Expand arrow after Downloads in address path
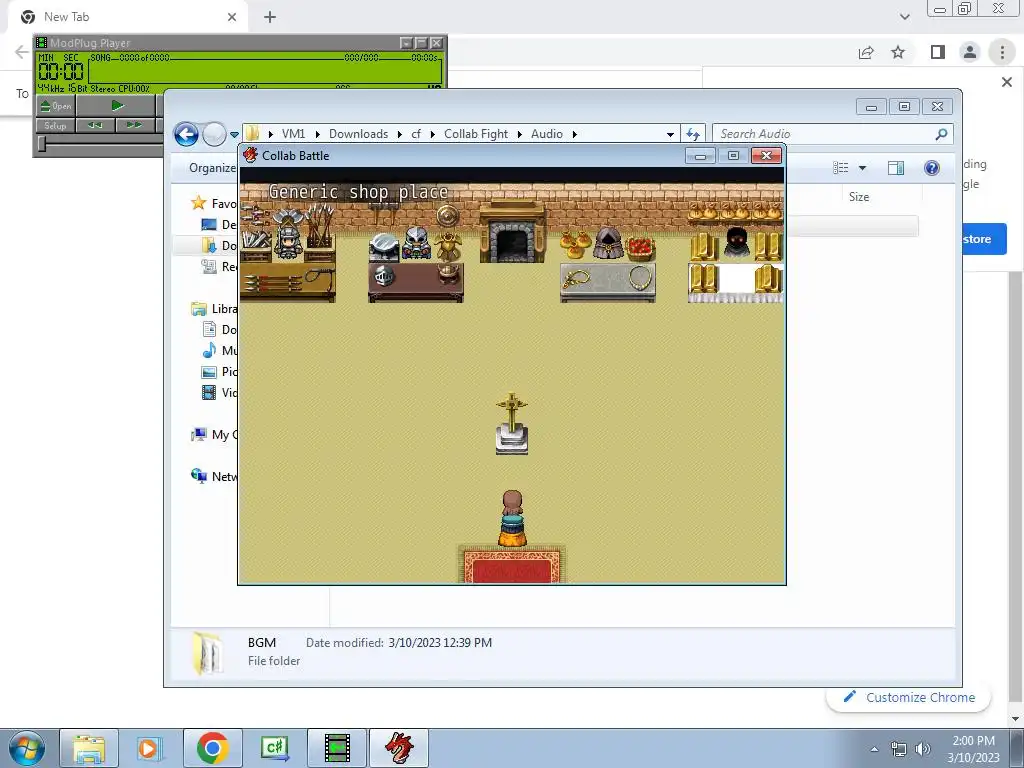 (400, 135)
